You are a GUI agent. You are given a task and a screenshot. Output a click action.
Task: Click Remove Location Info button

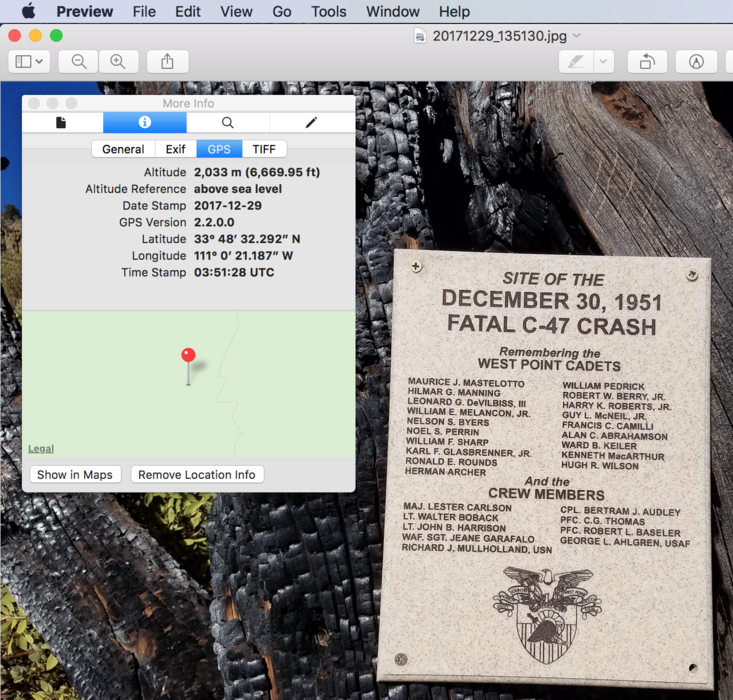point(197,475)
